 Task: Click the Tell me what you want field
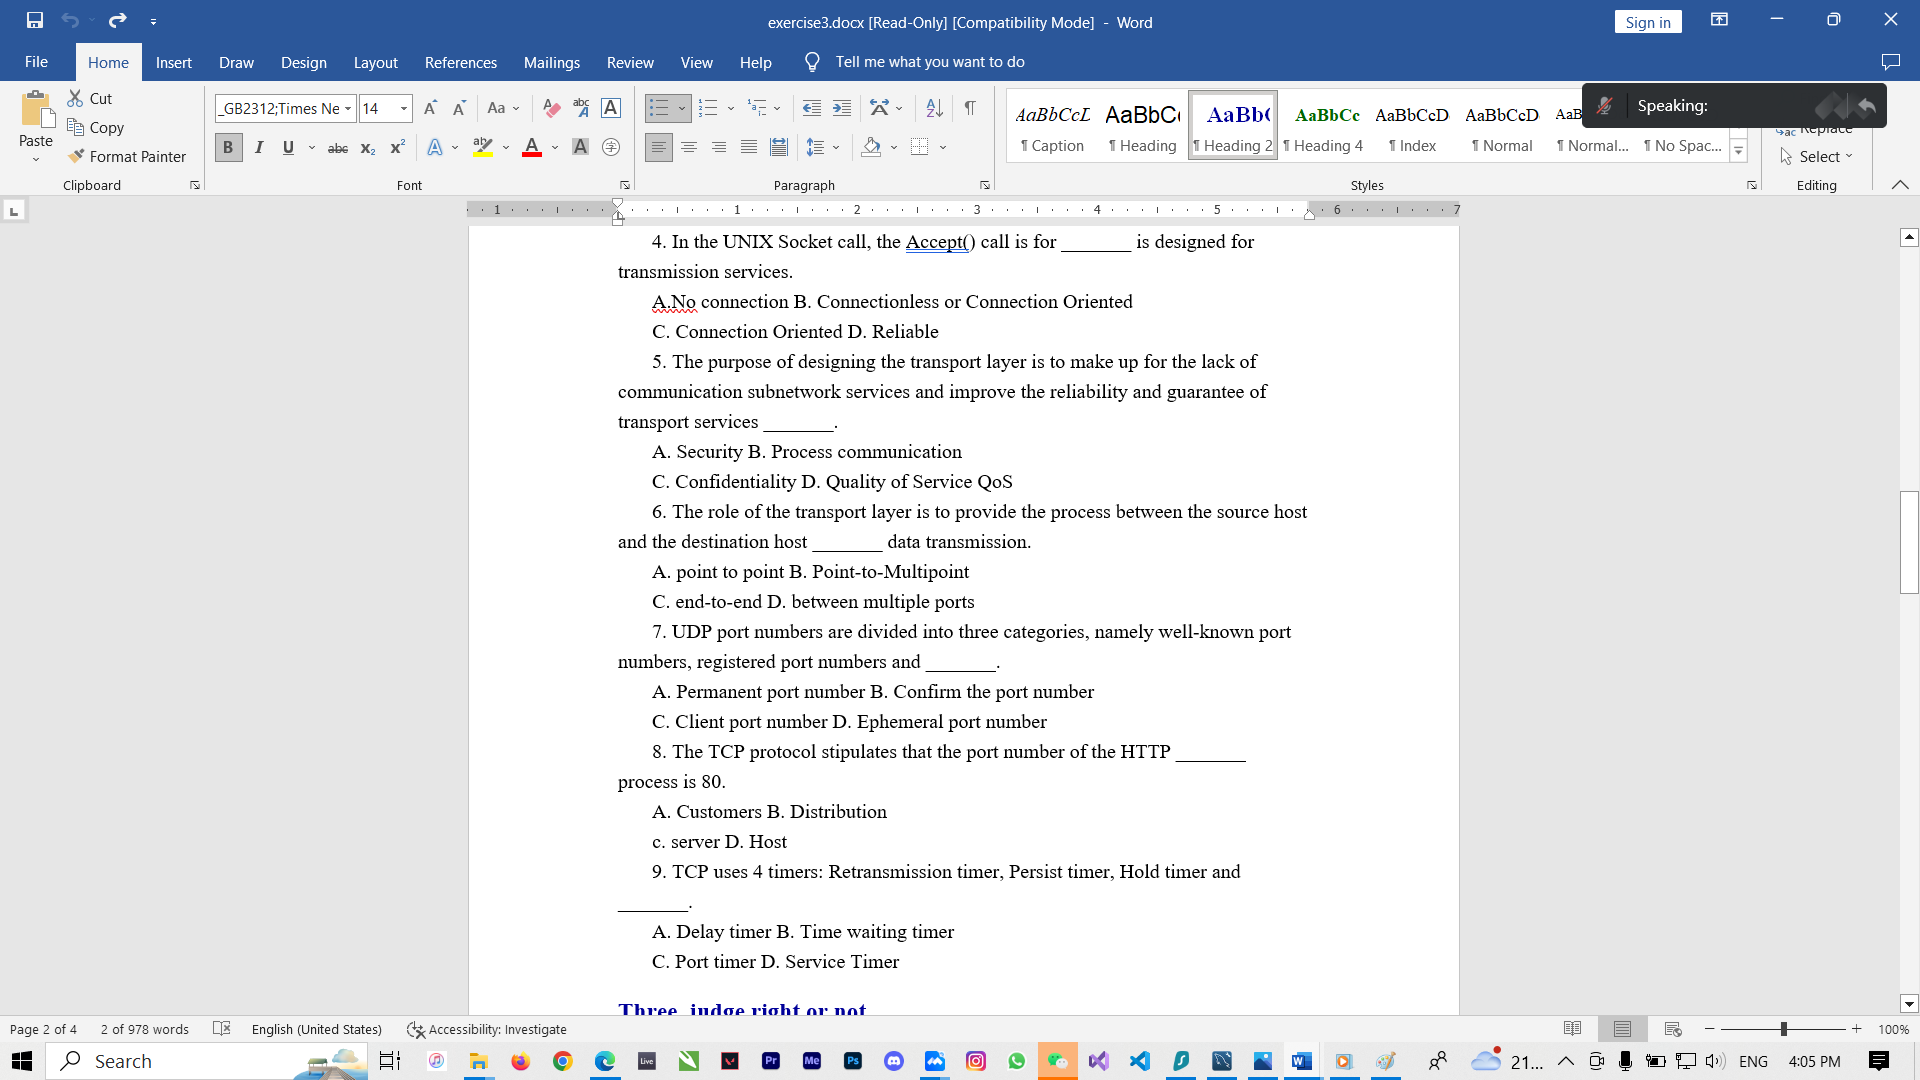(930, 62)
